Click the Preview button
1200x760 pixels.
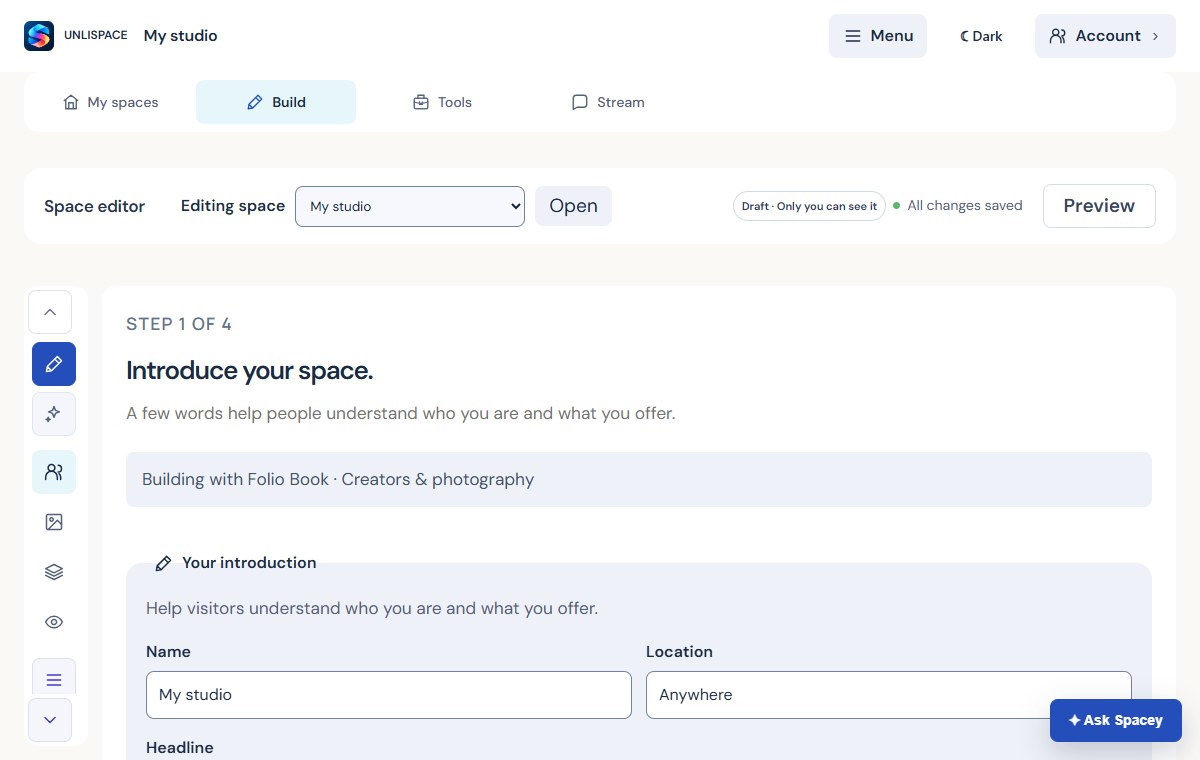tap(1099, 206)
